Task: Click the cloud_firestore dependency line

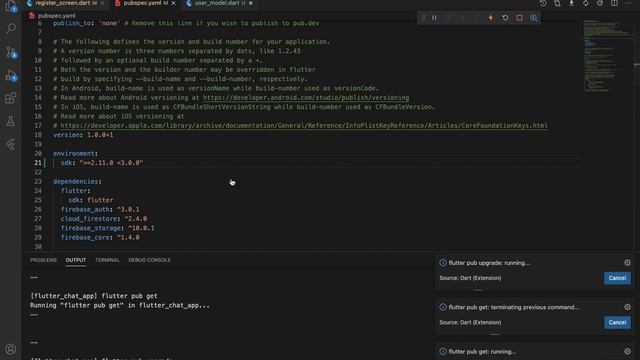Action: (x=104, y=219)
